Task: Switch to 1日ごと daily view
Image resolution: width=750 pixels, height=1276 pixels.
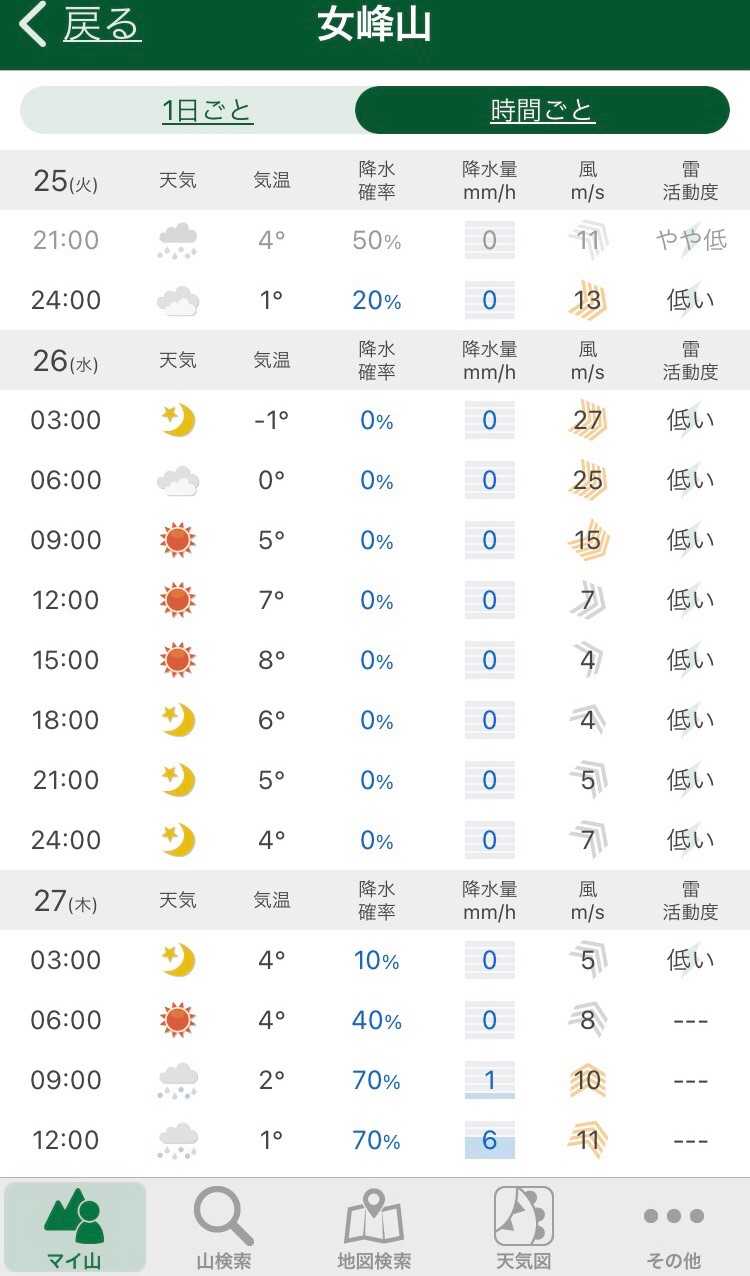Action: 208,110
